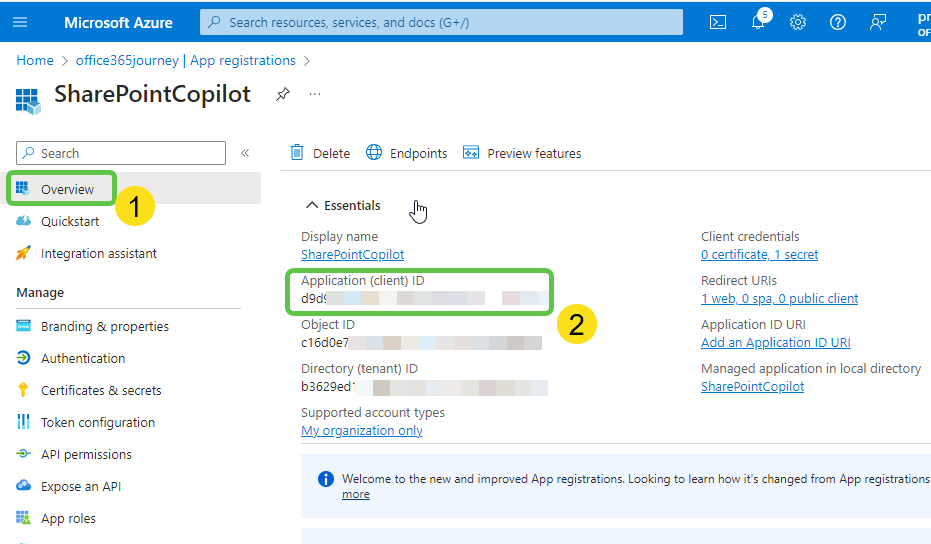
Task: Open the notifications bell
Action: 758,22
